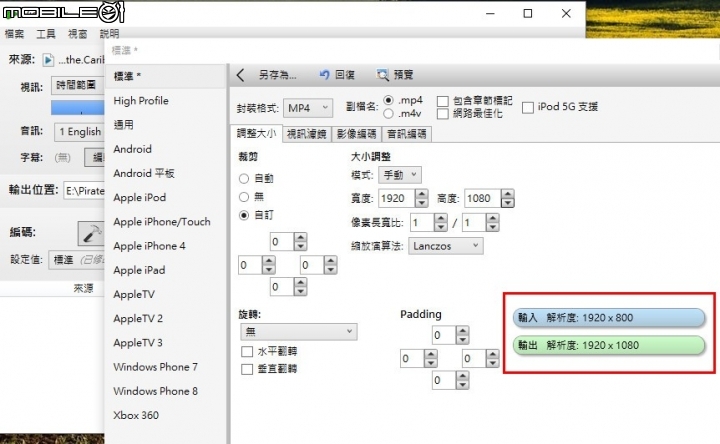Screen dimensions: 720x444
Task: Select the Windows Phone 8 preset
Action: 165,391
